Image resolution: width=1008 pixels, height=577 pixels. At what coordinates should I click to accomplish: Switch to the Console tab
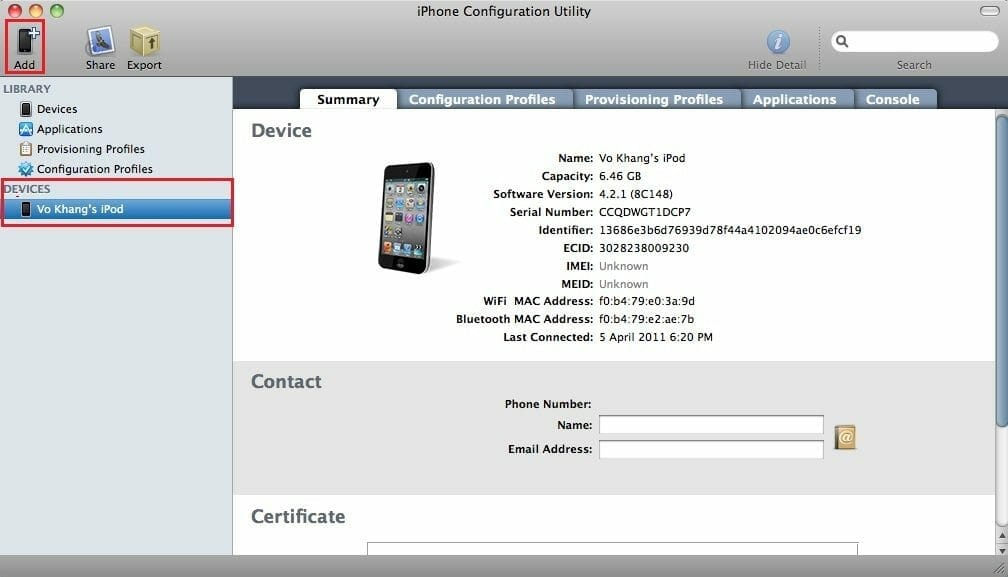(892, 99)
